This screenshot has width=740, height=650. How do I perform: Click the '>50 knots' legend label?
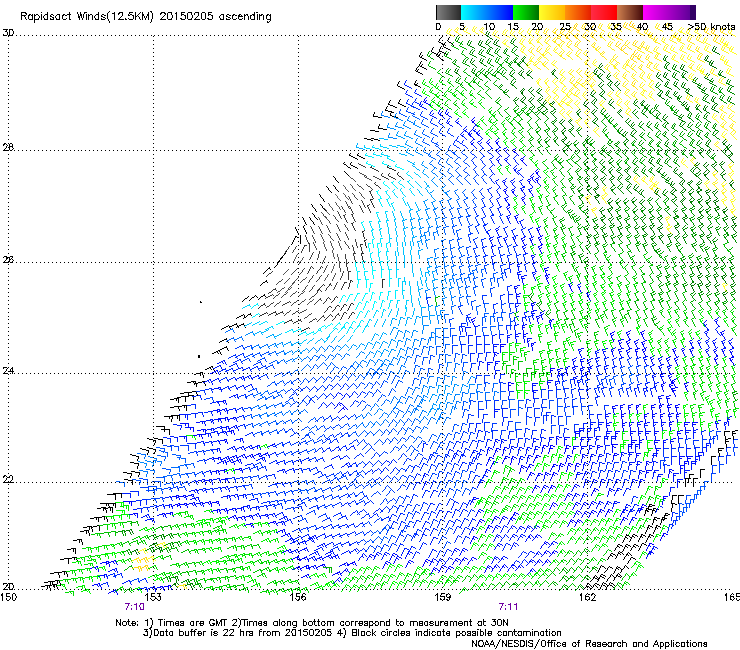pos(711,27)
